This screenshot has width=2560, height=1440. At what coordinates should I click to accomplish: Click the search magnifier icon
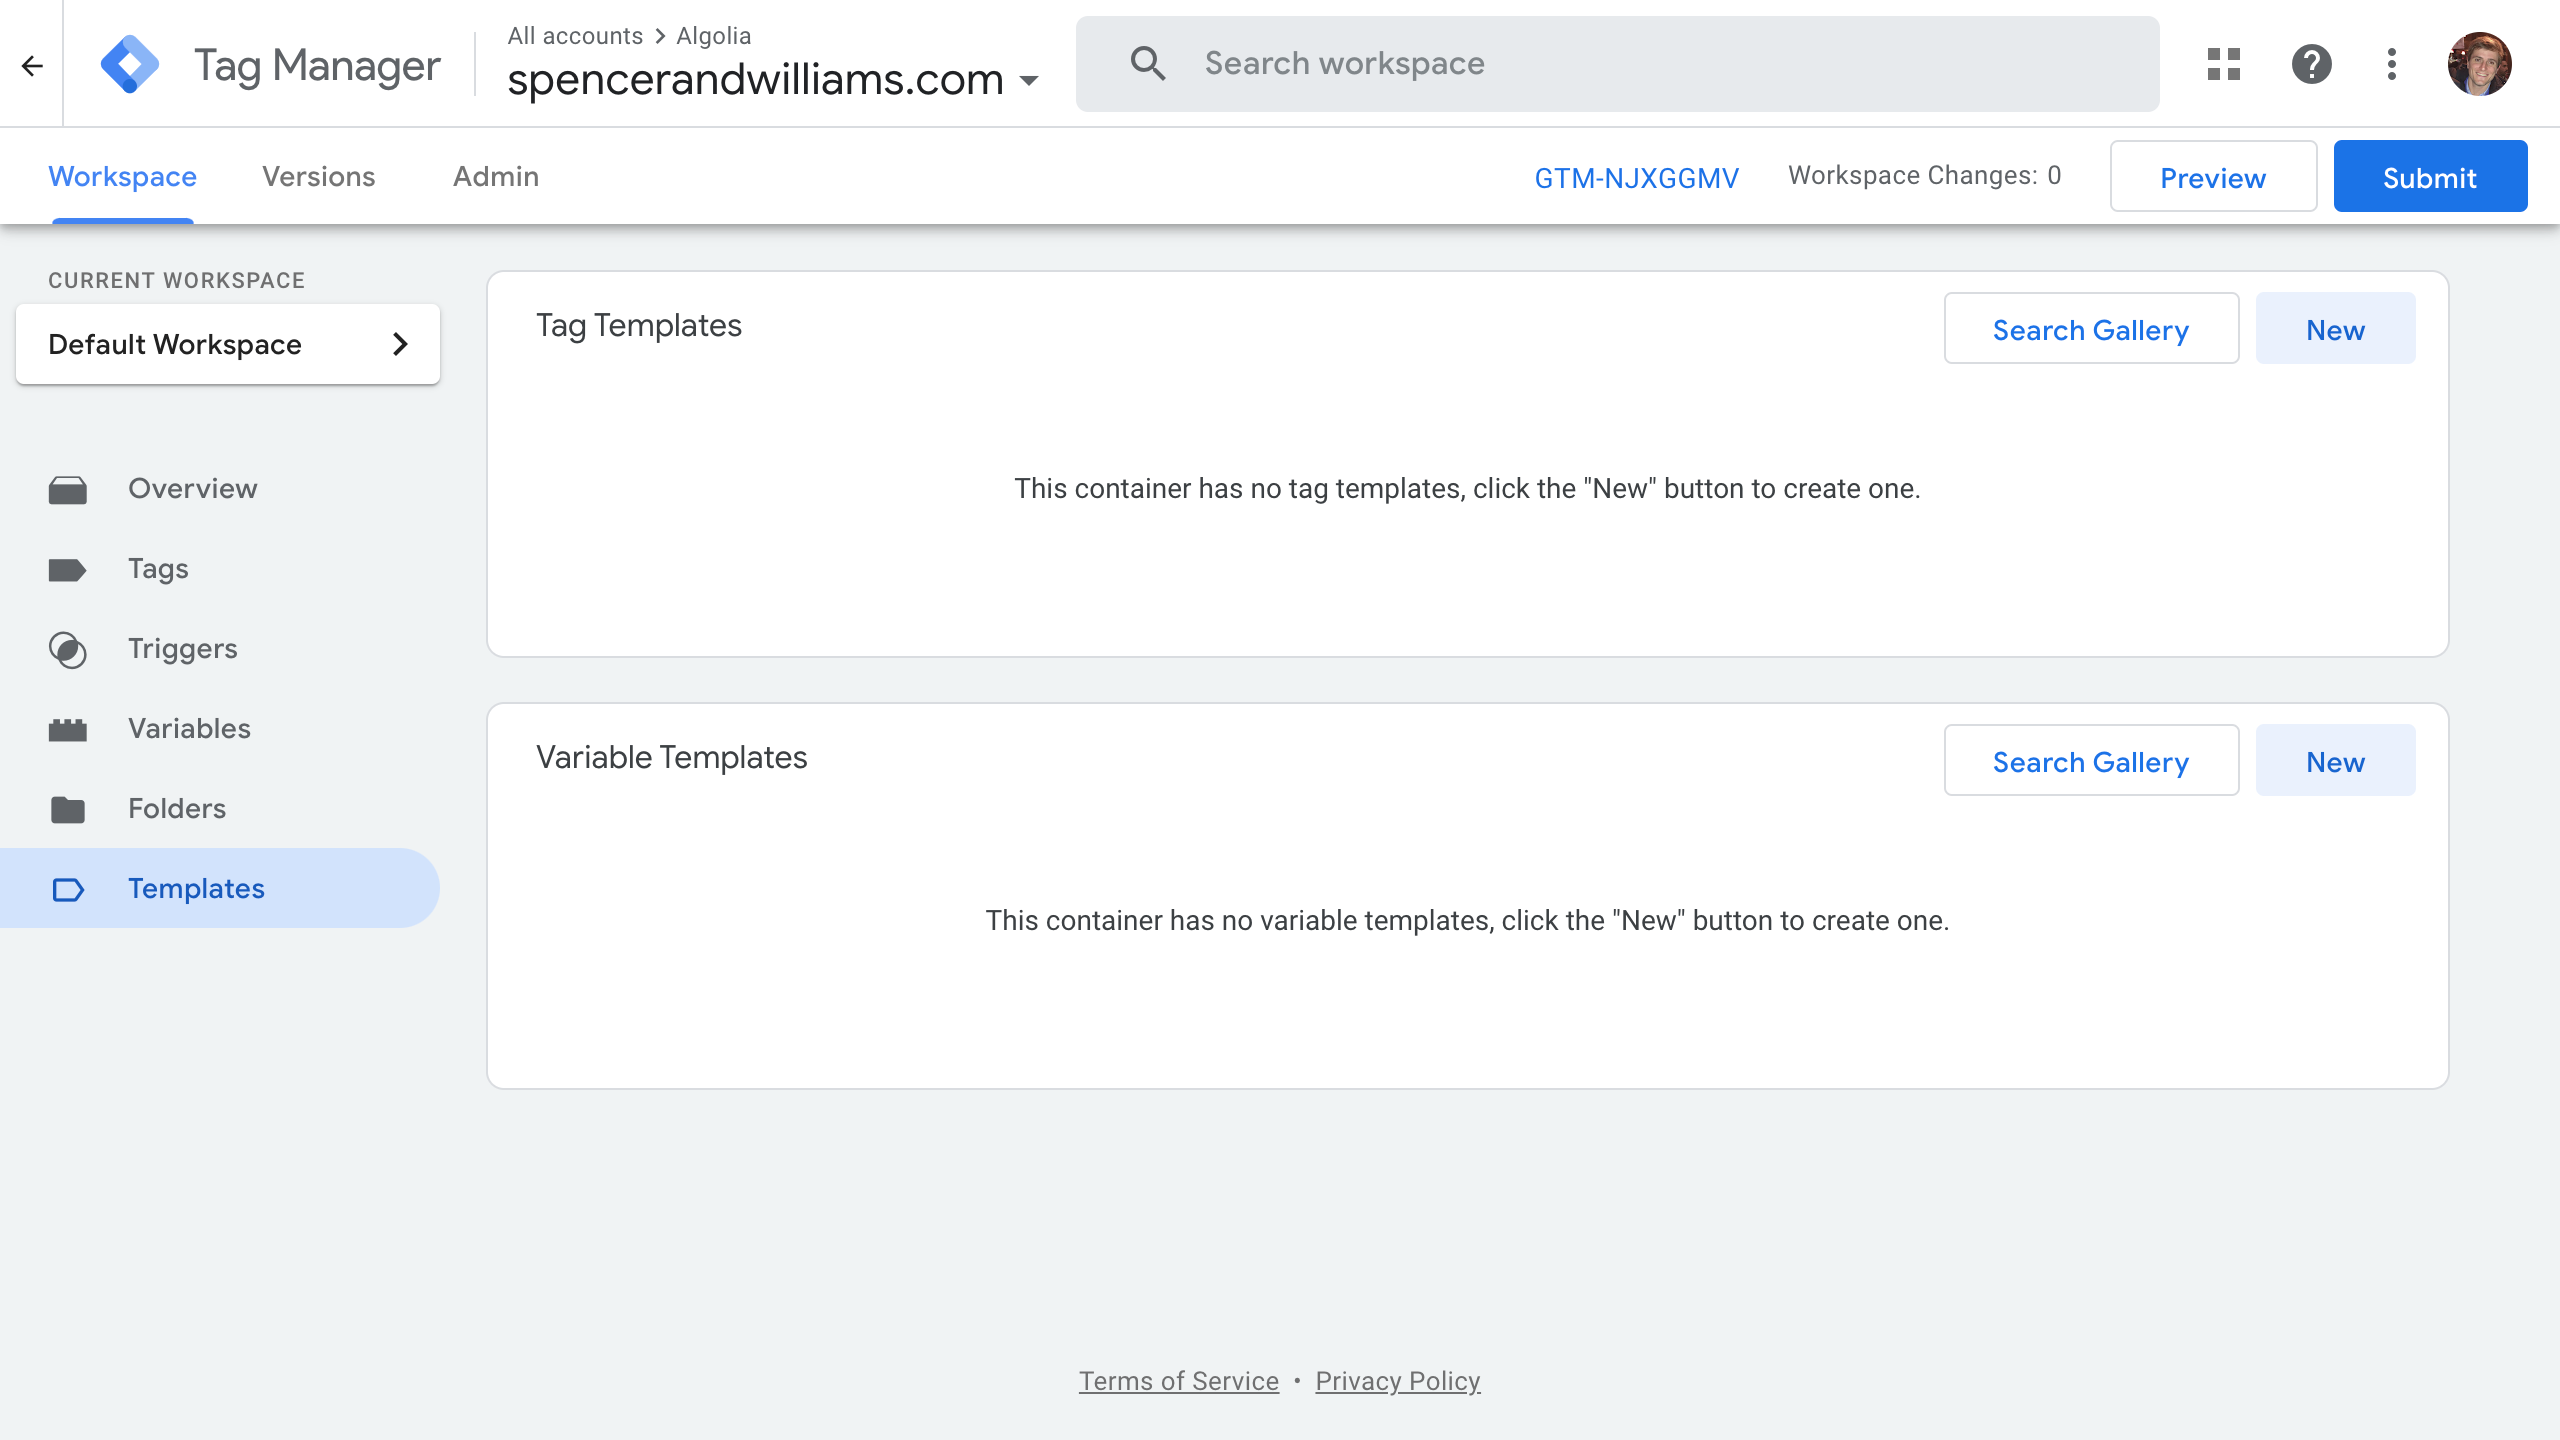1148,63
